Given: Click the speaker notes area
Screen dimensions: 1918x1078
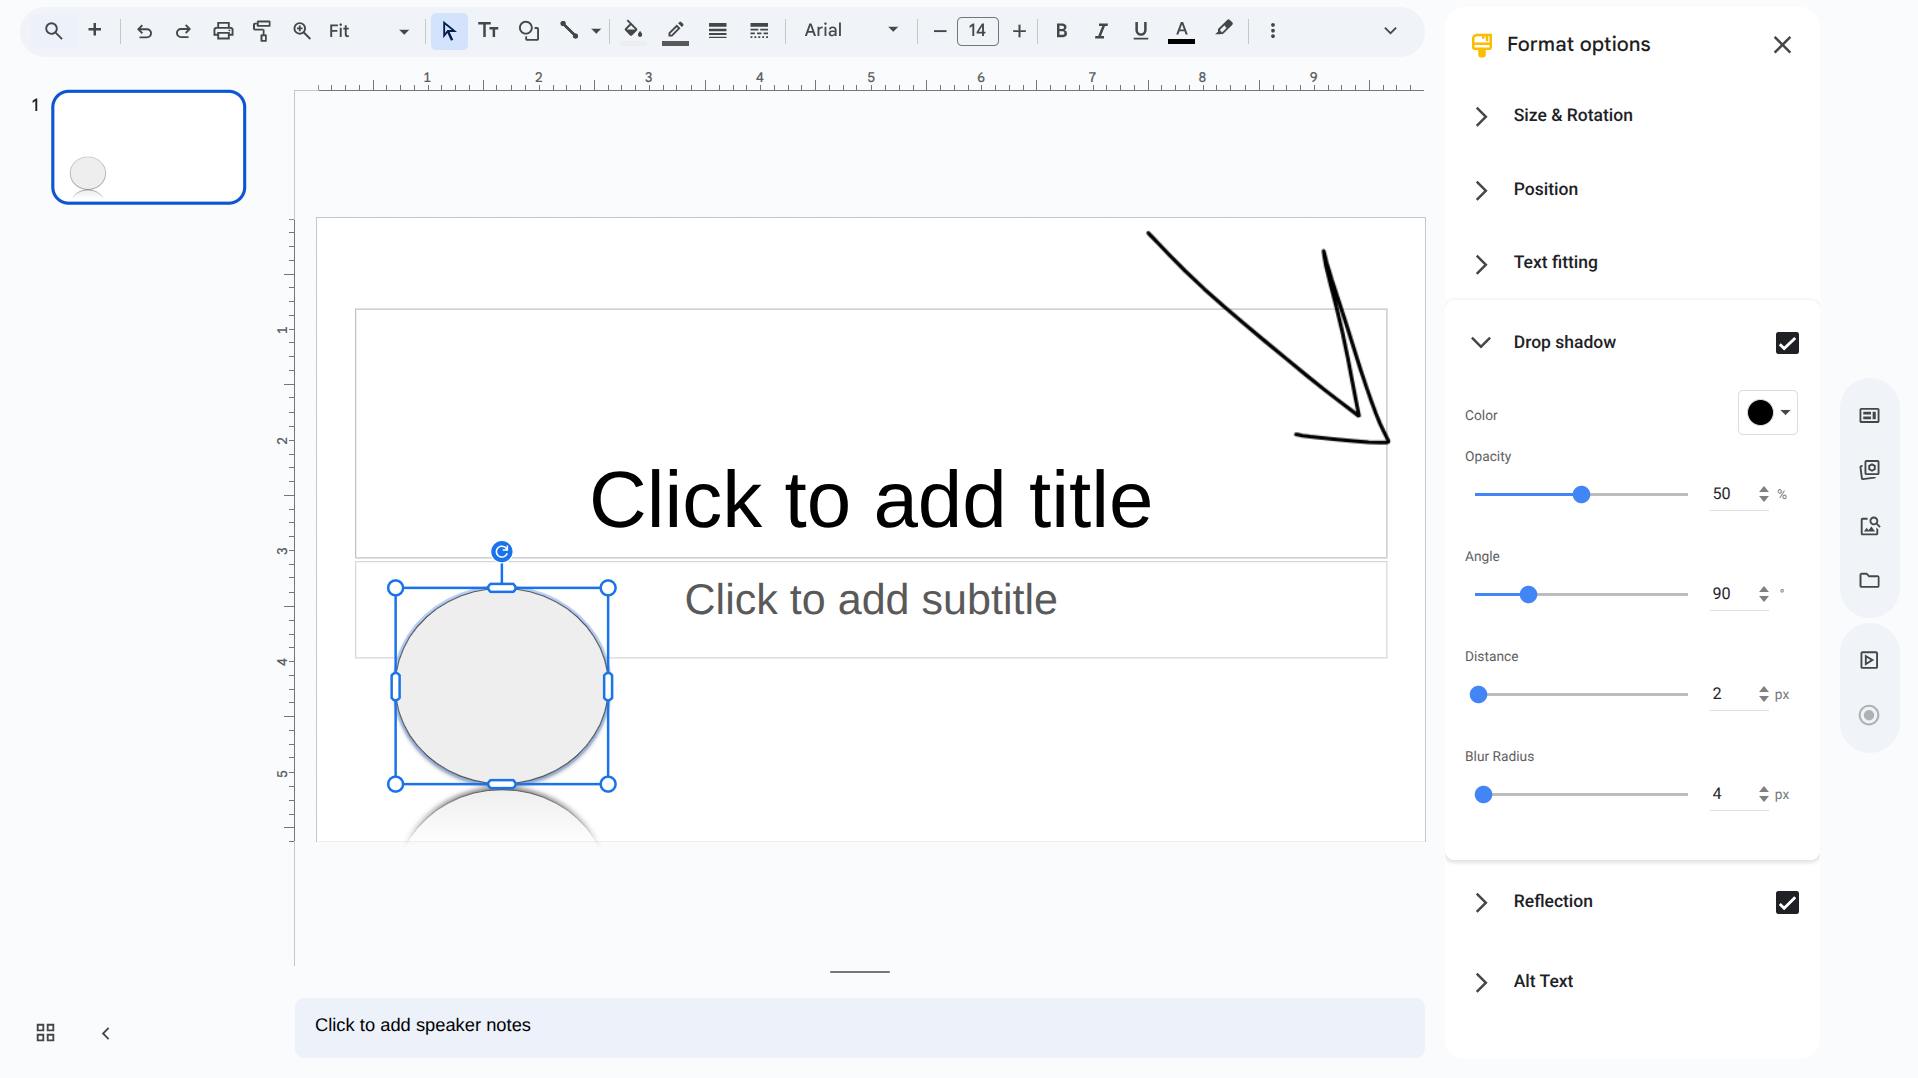Looking at the screenshot, I should point(859,1026).
